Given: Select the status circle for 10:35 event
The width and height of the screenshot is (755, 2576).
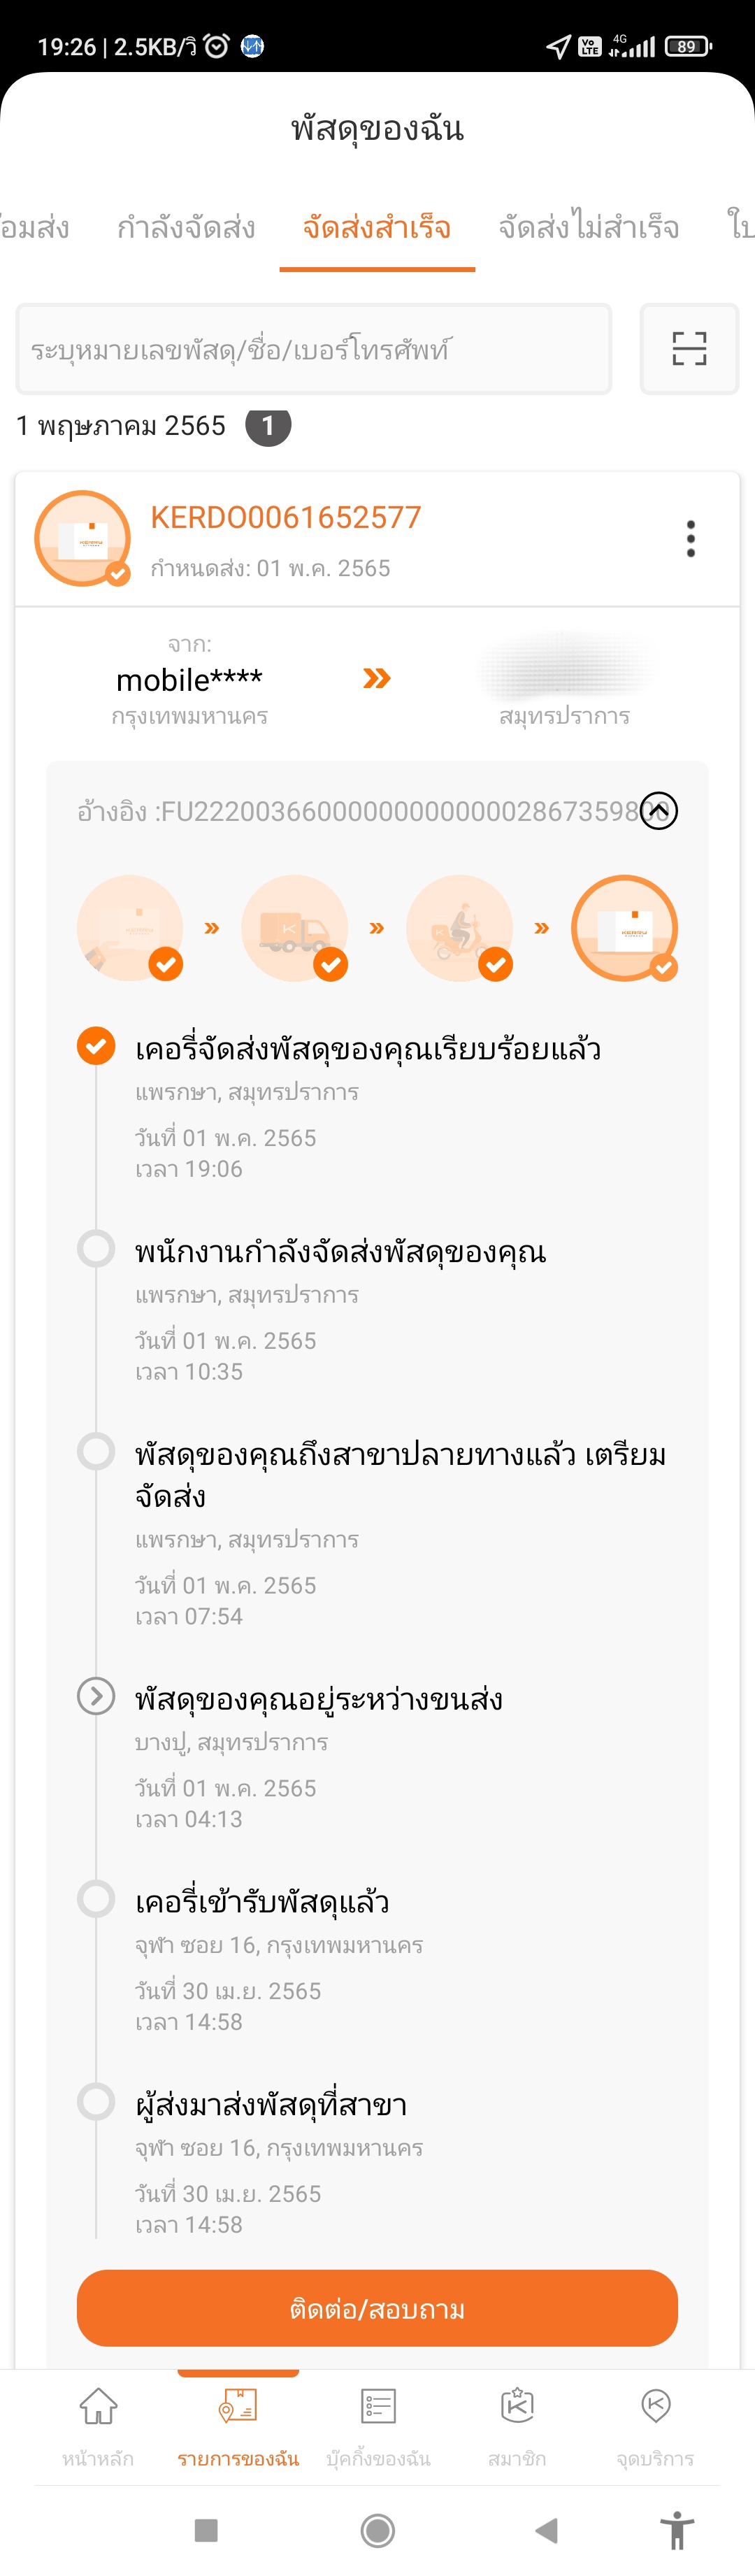Looking at the screenshot, I should pyautogui.click(x=96, y=1248).
